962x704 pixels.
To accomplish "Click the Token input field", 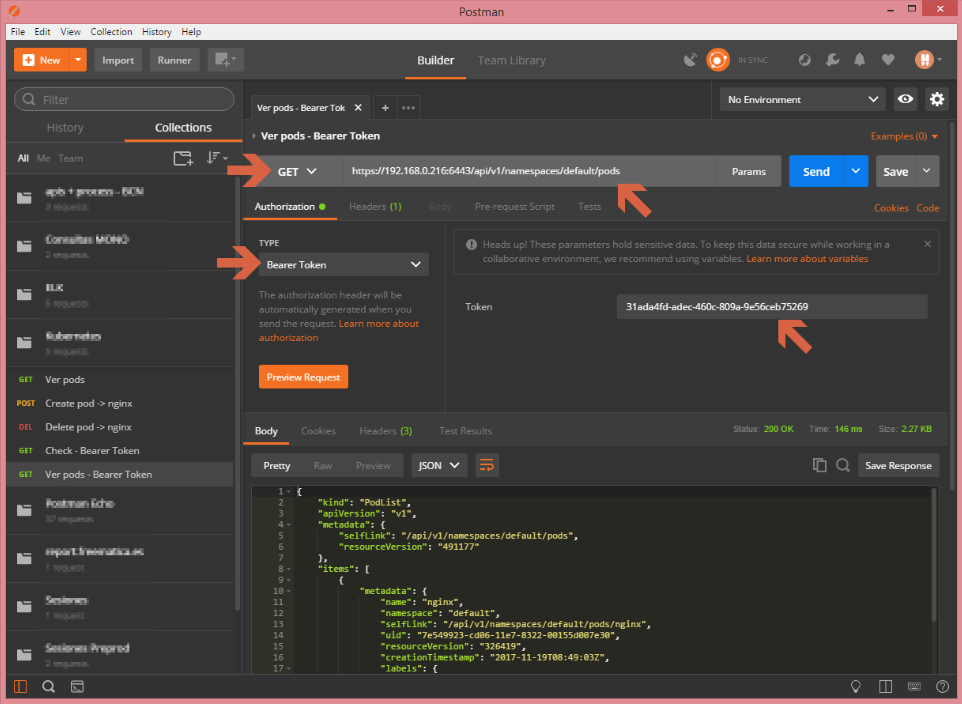I will 772,307.
